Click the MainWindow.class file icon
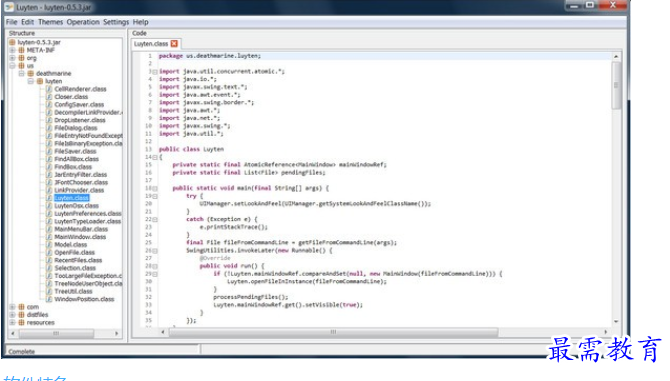 49,237
